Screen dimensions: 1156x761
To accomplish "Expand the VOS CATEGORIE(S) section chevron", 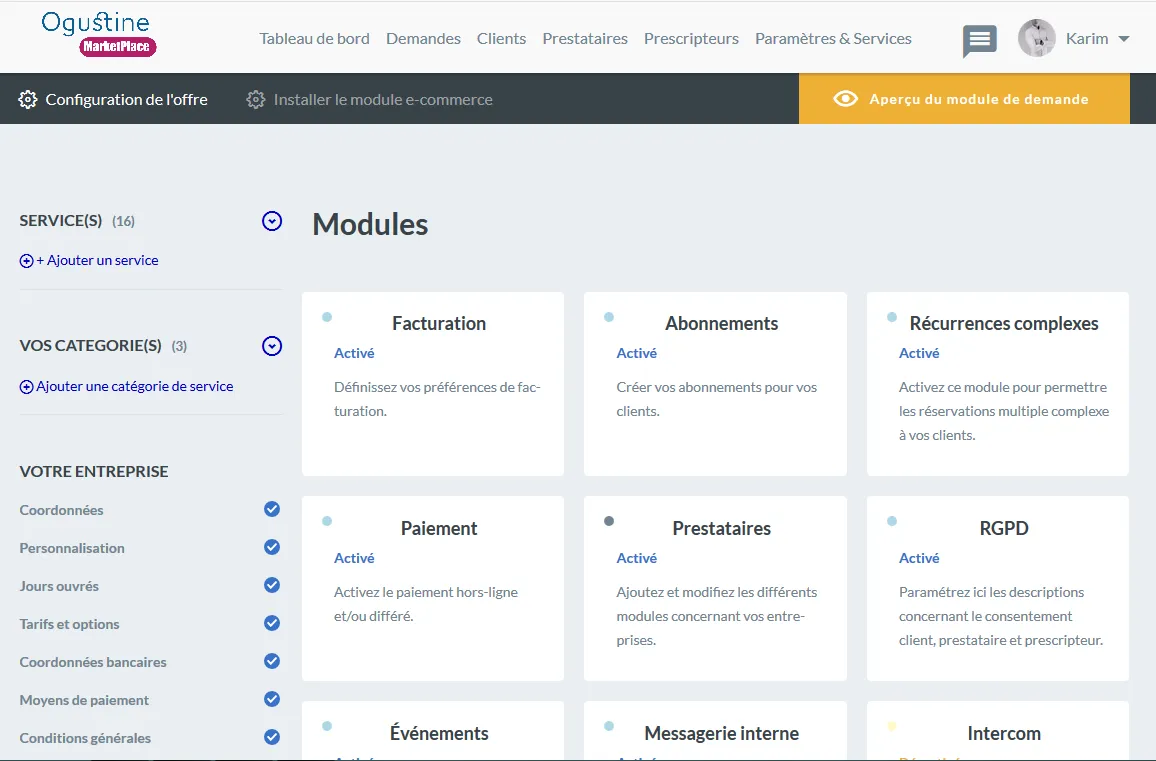I will pos(272,346).
